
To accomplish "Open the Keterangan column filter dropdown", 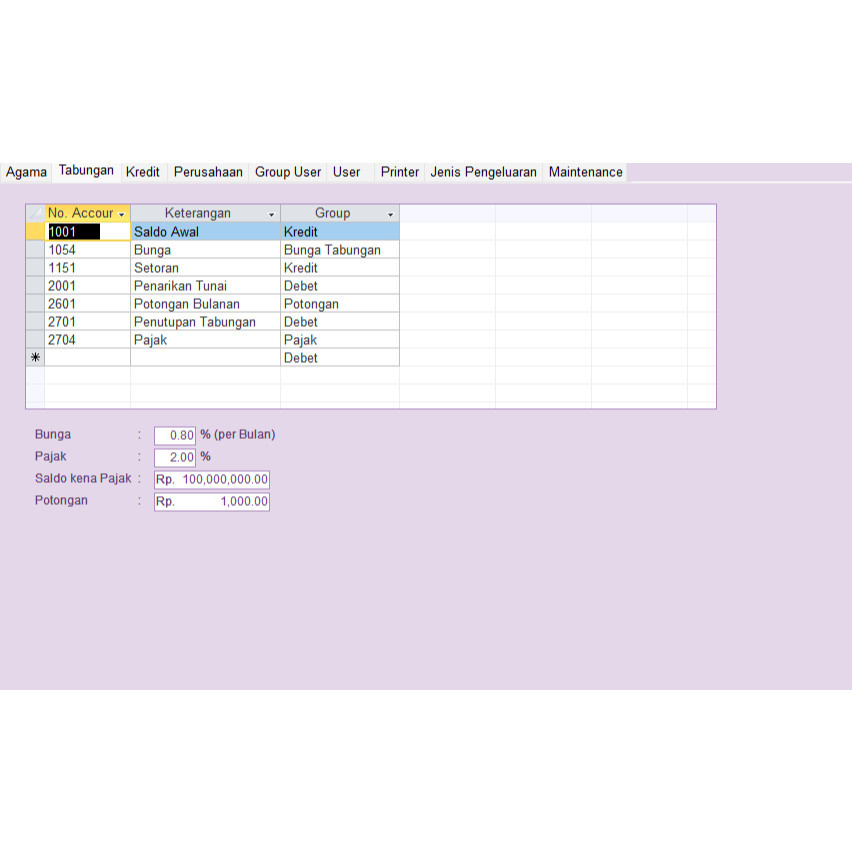I will [x=272, y=214].
